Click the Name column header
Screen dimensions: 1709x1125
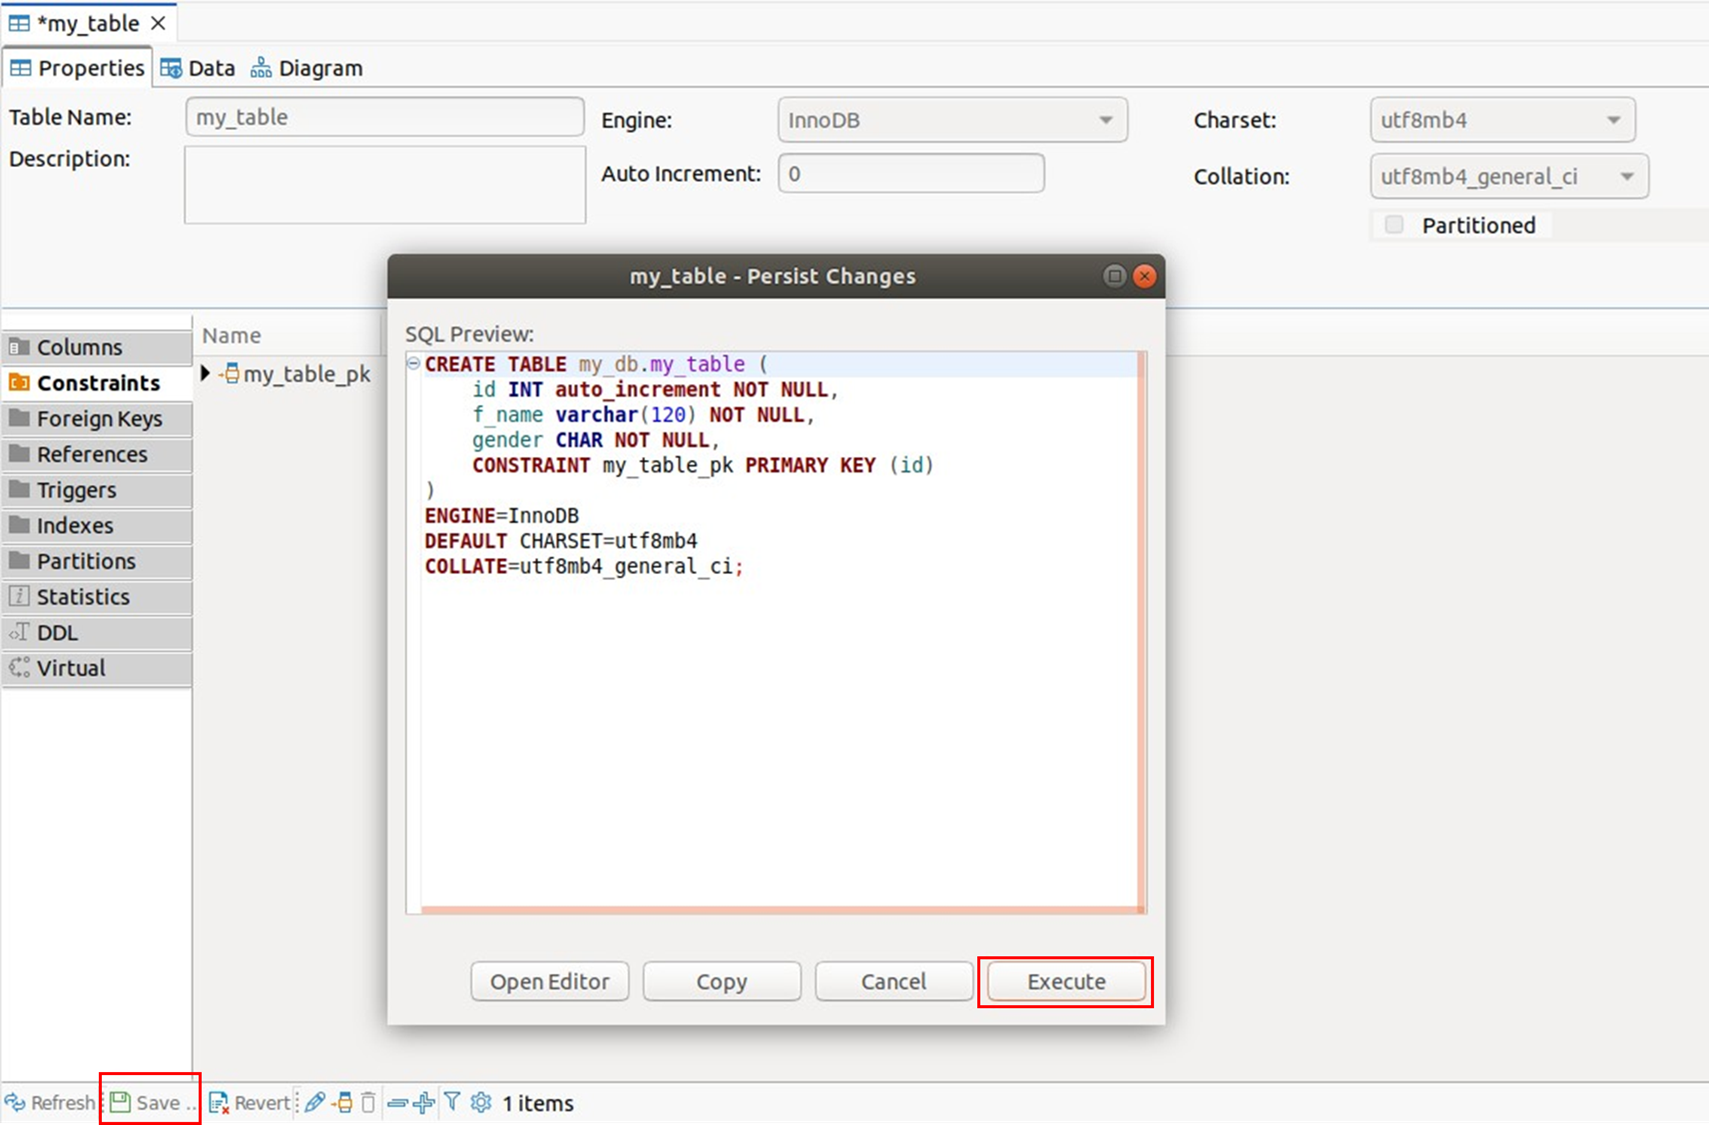click(x=231, y=336)
